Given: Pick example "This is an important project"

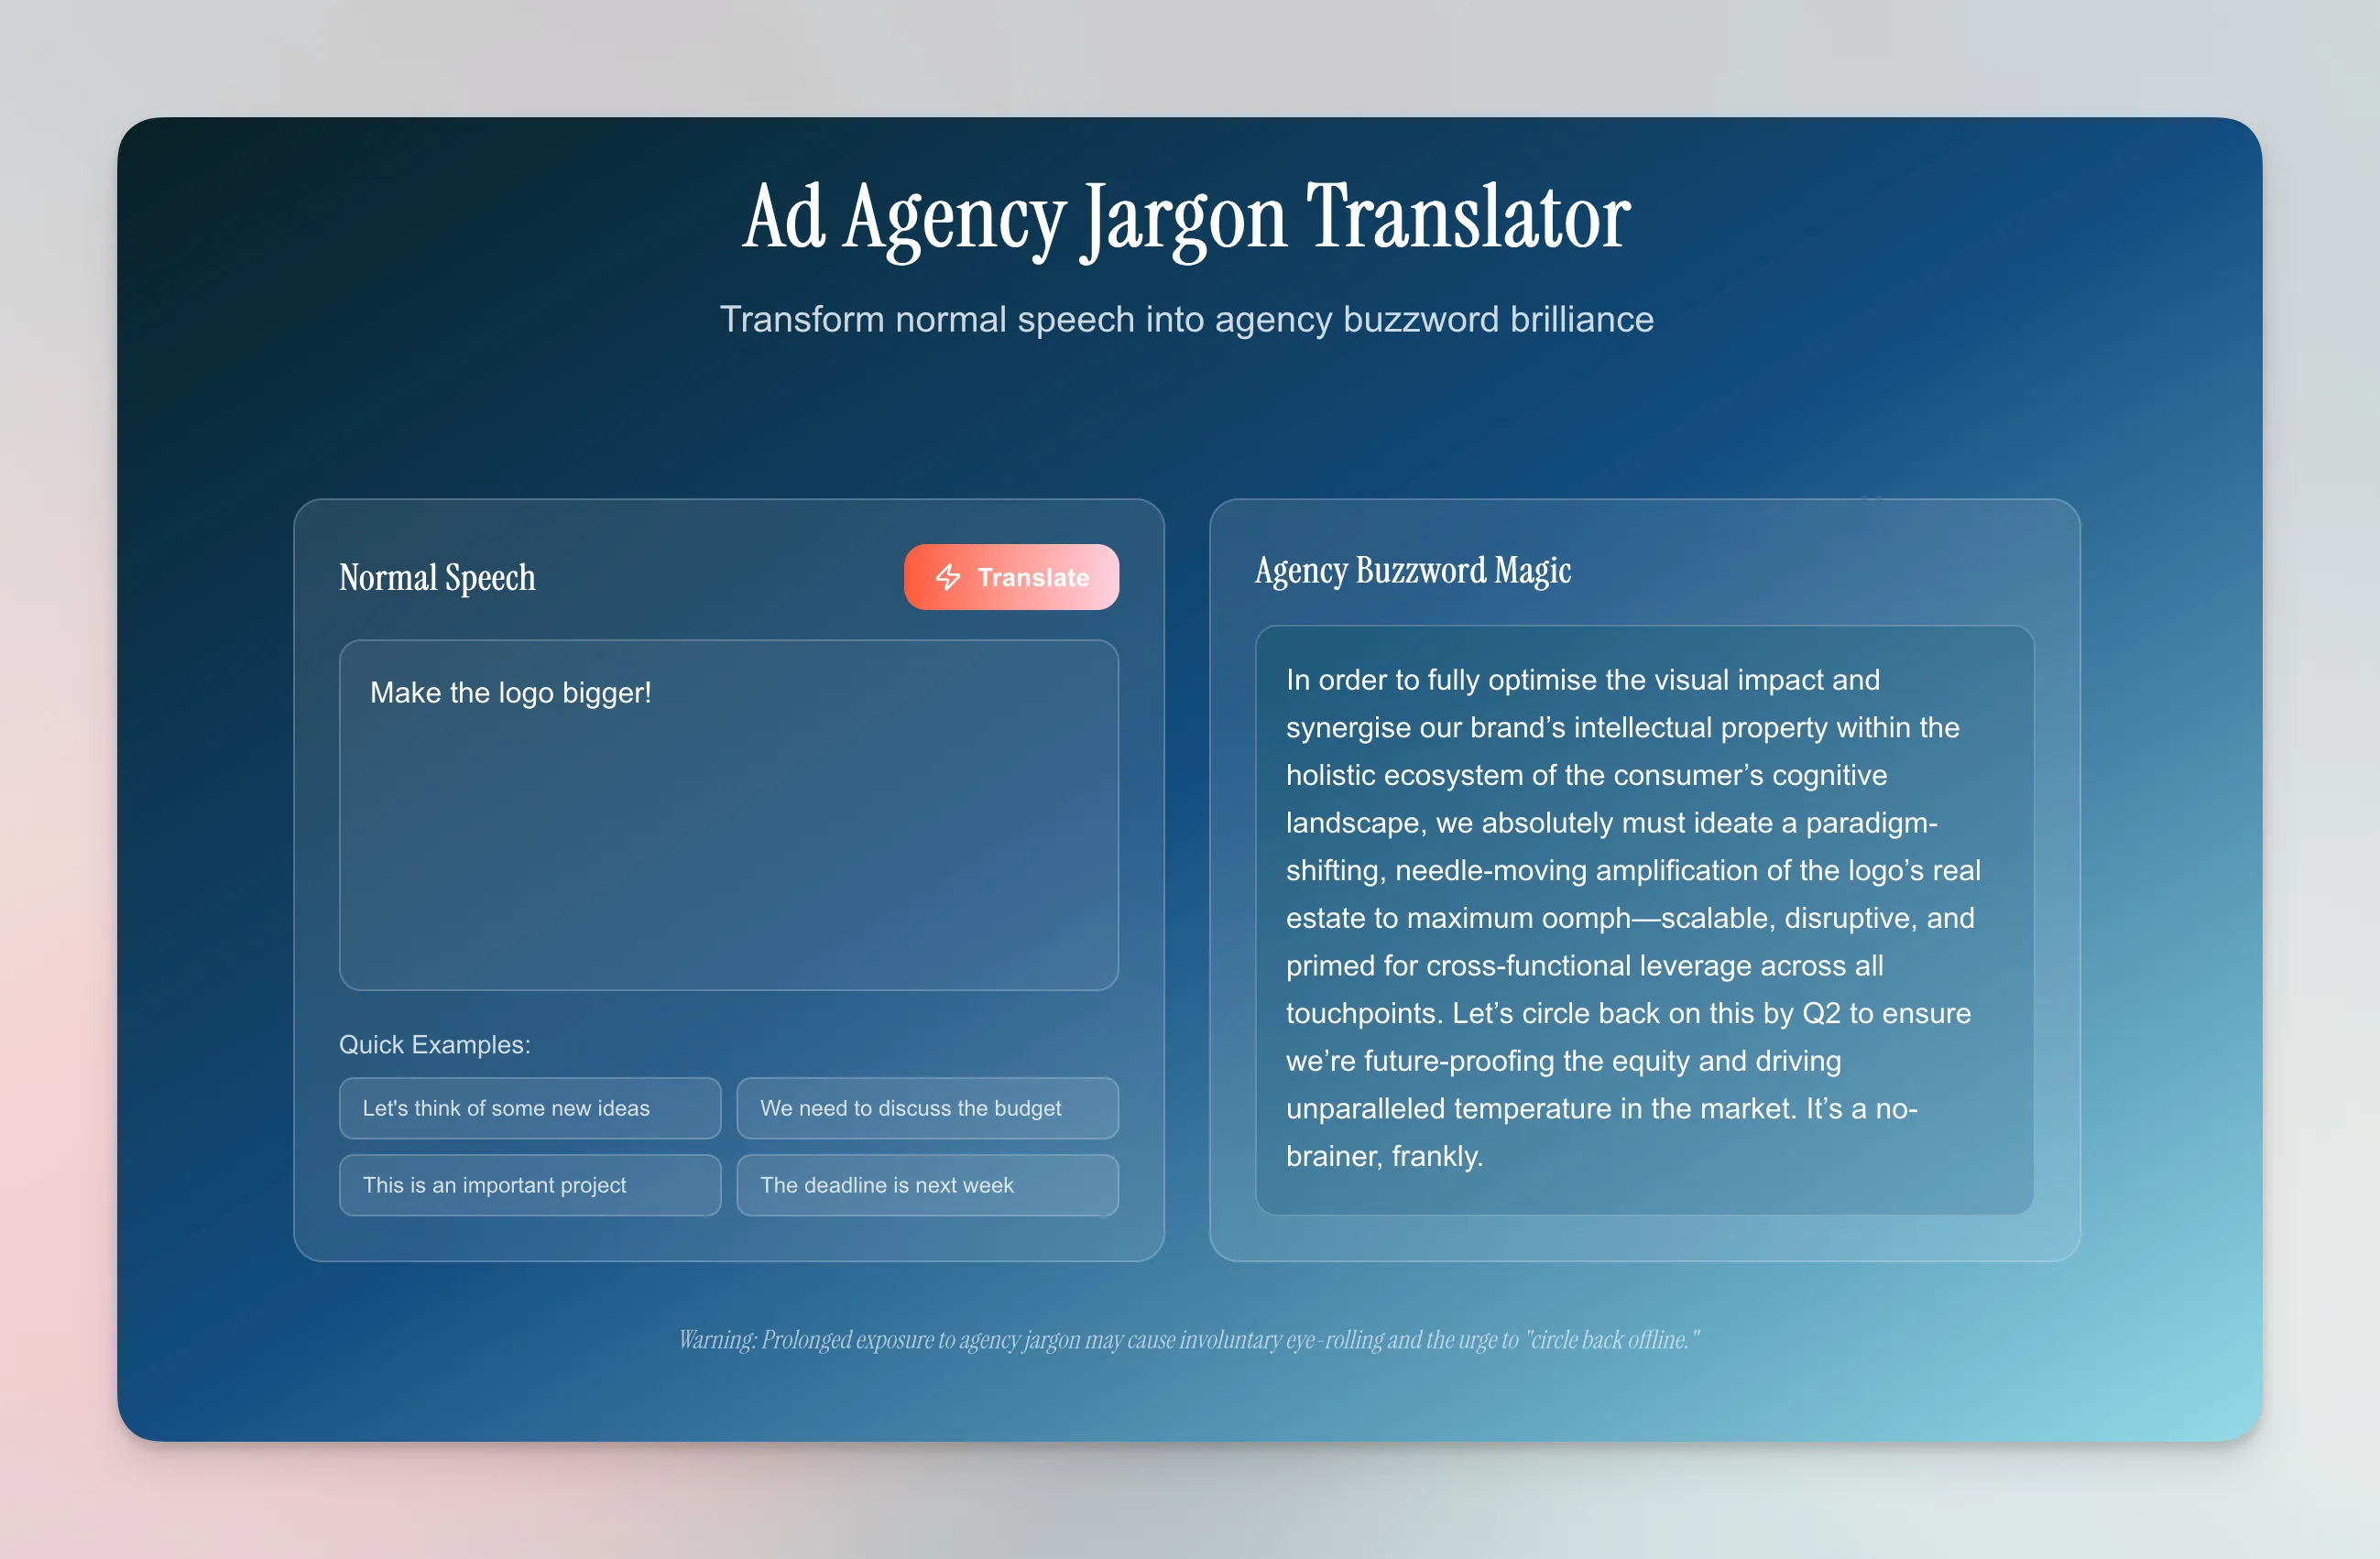Looking at the screenshot, I should point(530,1185).
